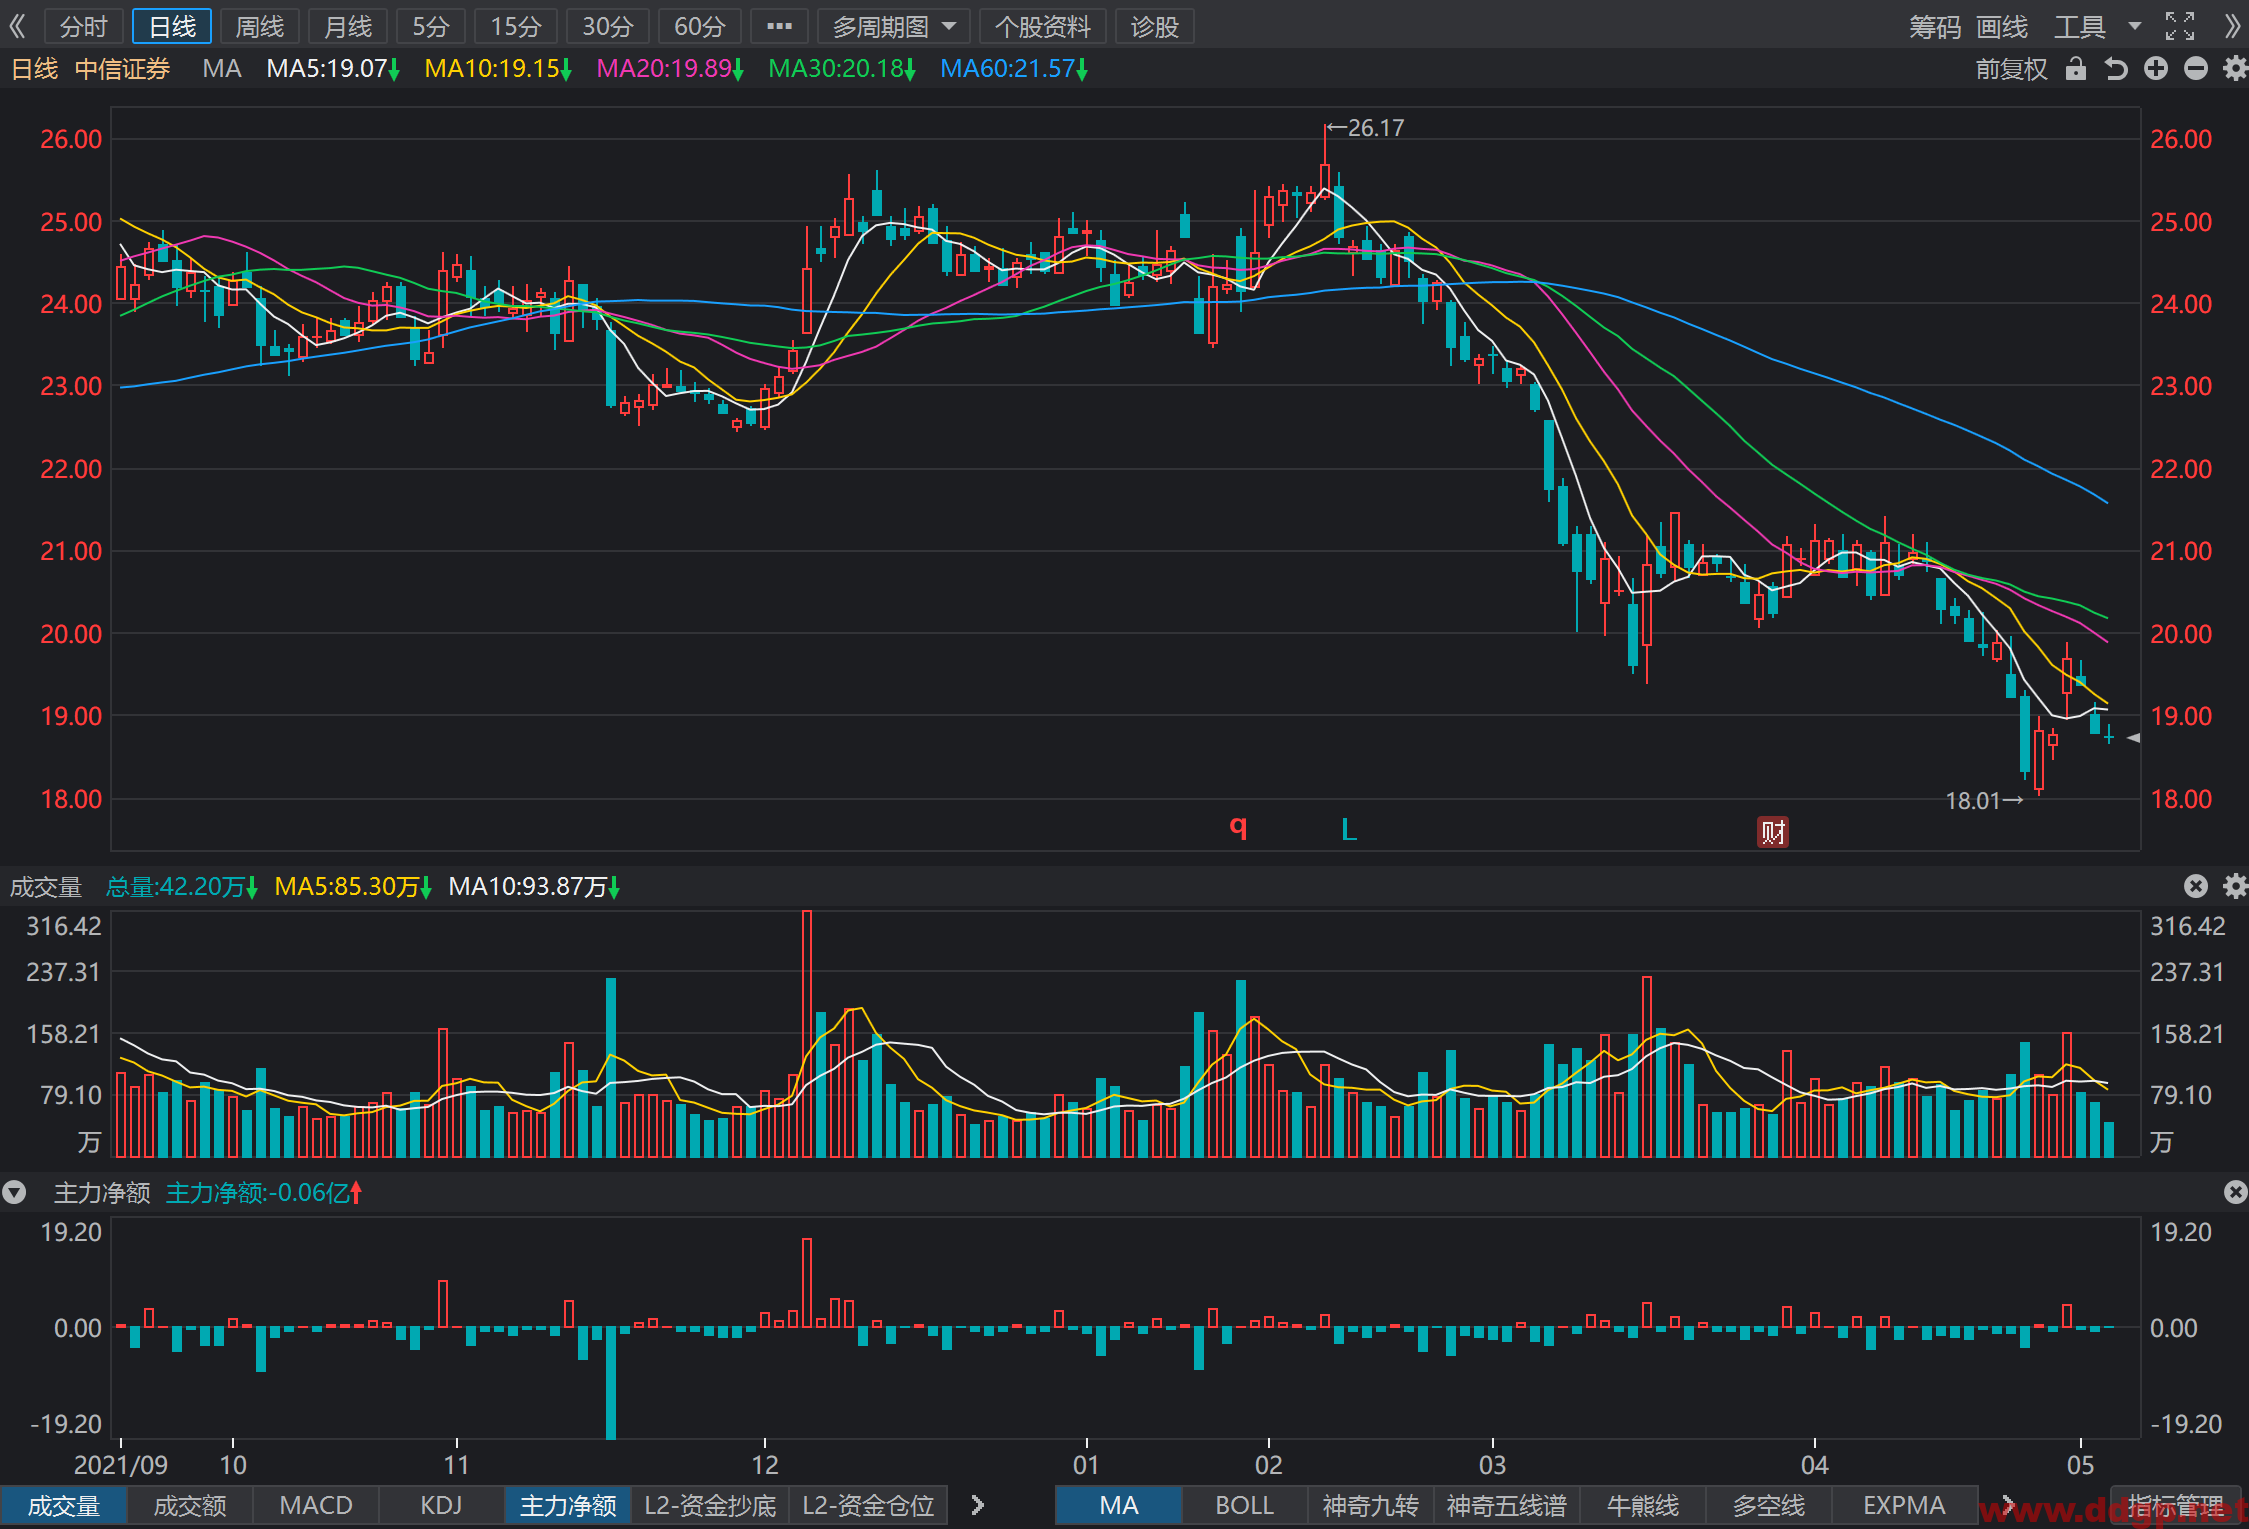The image size is (2249, 1529).
Task: Click the lock icon beside 前复权
Action: [x=2076, y=69]
